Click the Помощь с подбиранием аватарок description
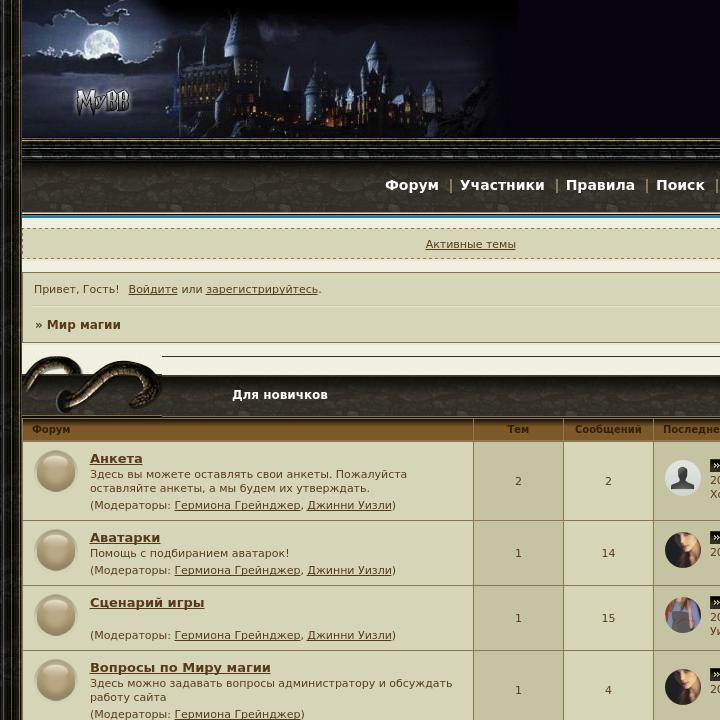Viewport: 720px width, 720px height. pos(189,553)
